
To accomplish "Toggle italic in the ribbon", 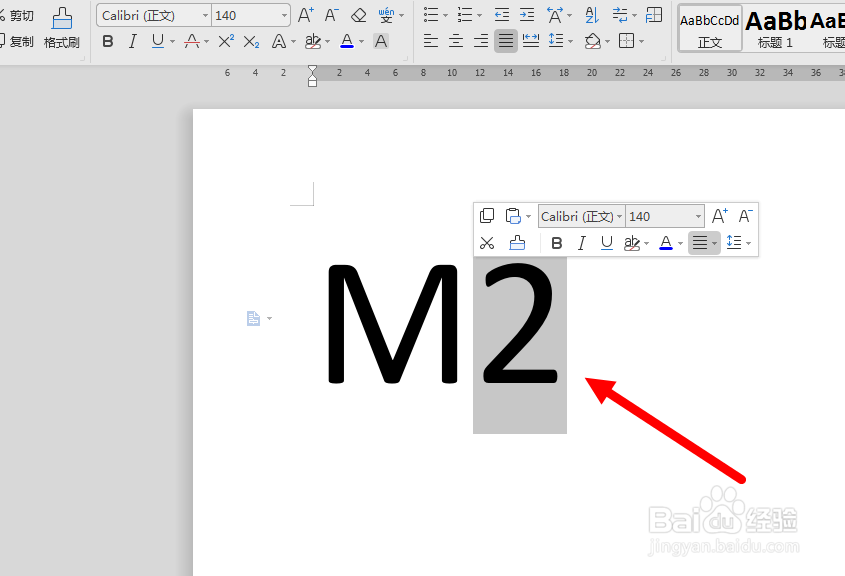I will pos(133,41).
